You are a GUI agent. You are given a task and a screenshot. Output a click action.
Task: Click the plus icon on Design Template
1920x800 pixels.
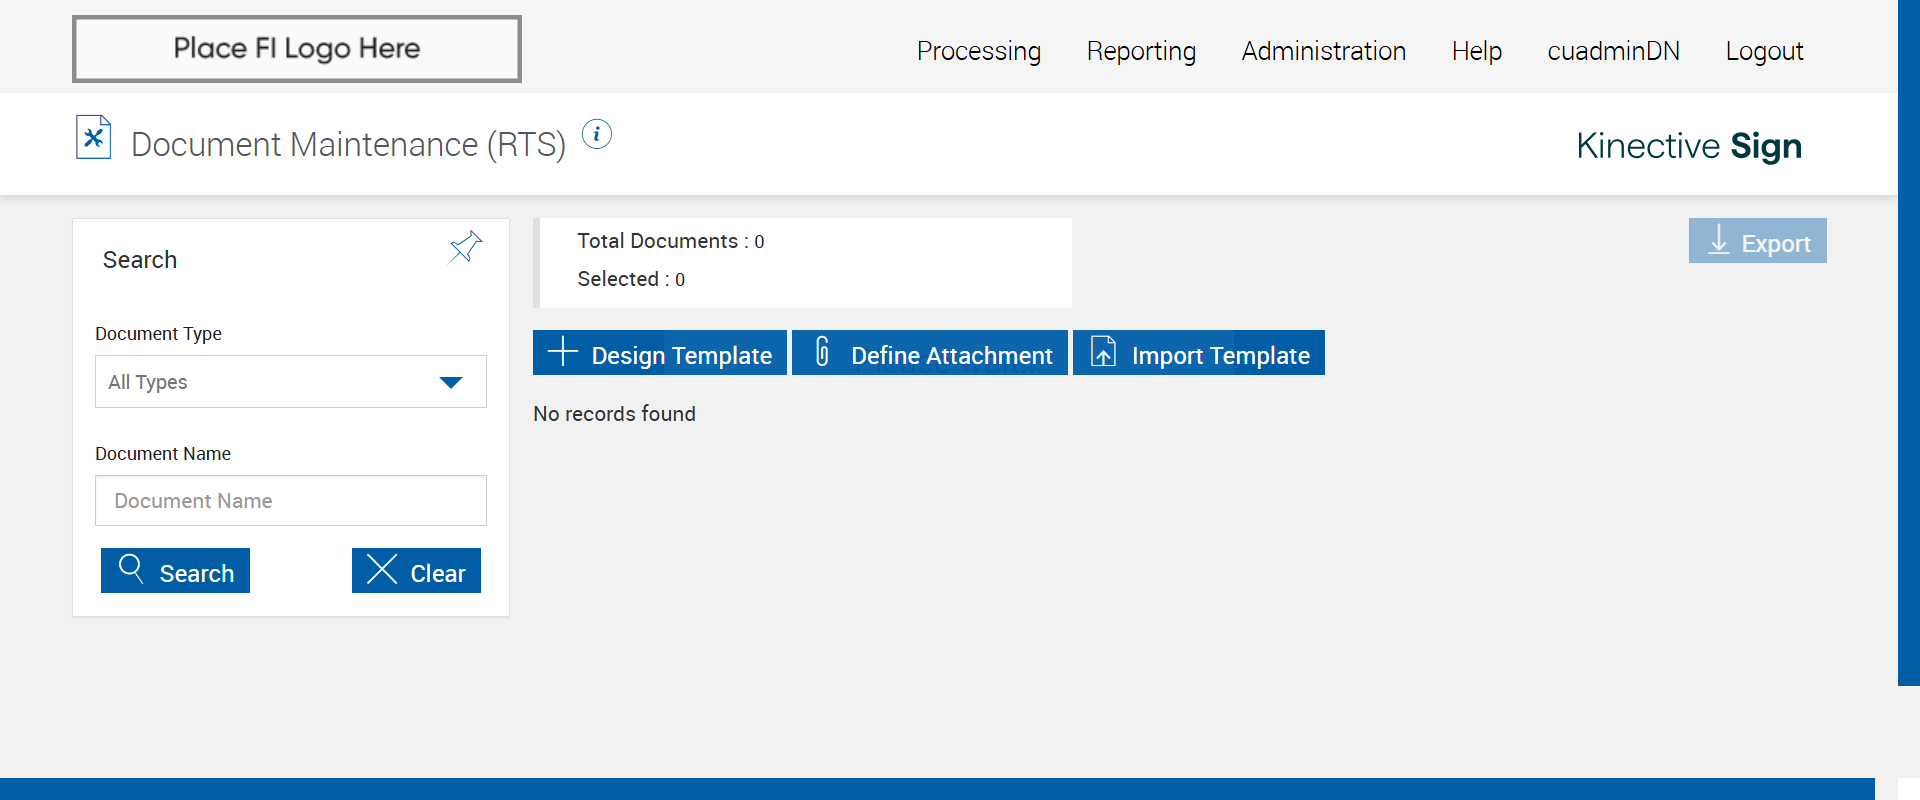tap(563, 352)
